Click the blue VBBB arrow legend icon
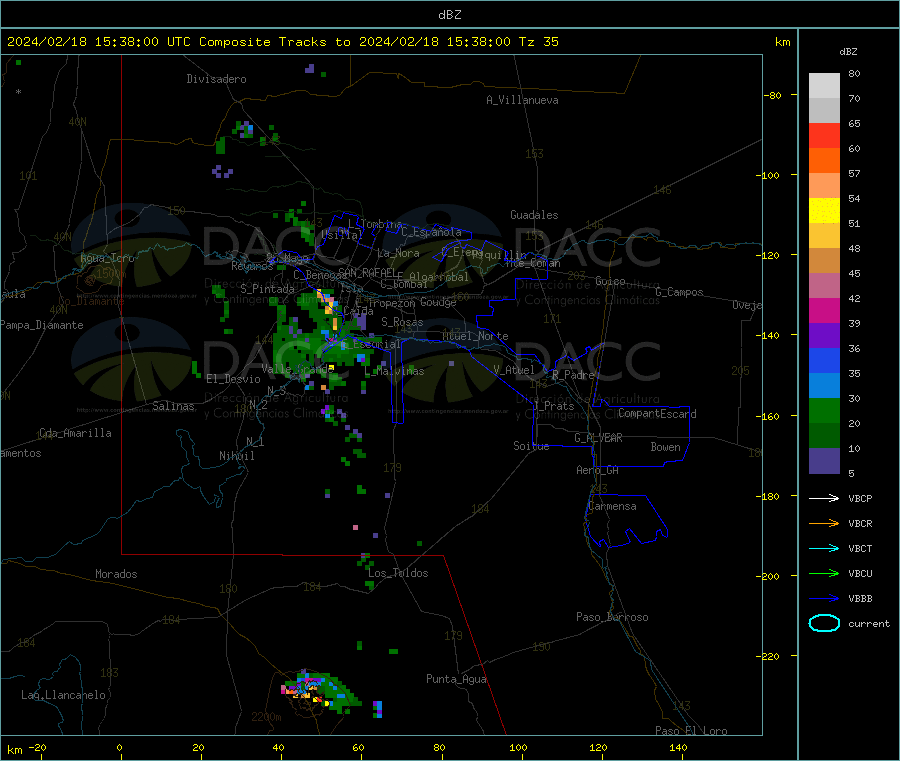The height and width of the screenshot is (761, 900). [x=824, y=599]
